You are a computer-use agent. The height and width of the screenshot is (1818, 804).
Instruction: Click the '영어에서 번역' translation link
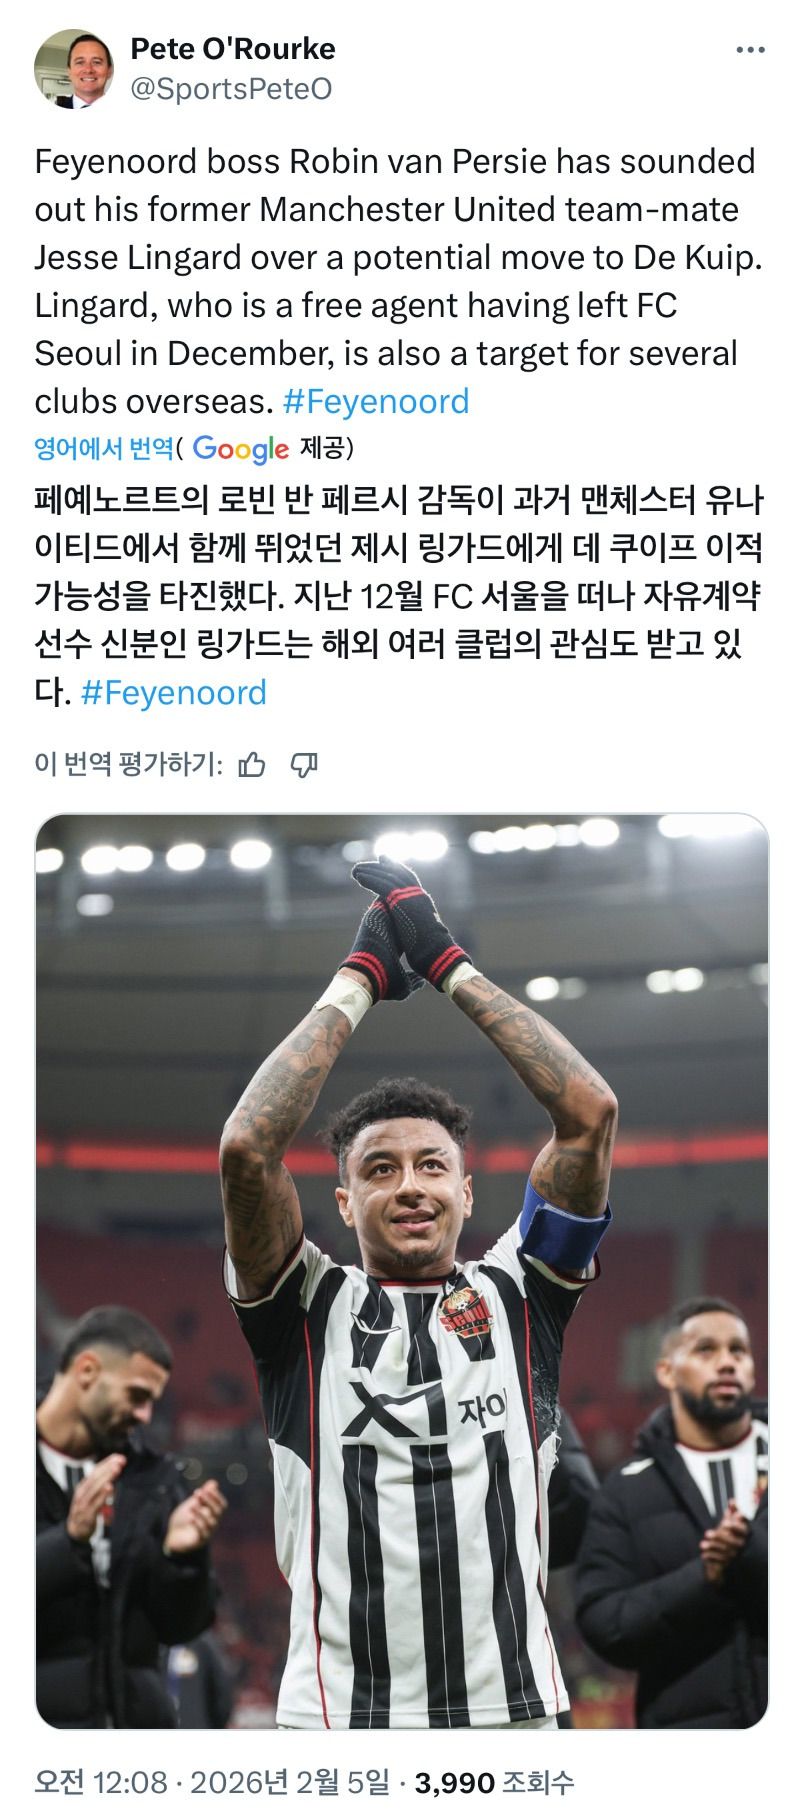click(x=104, y=448)
